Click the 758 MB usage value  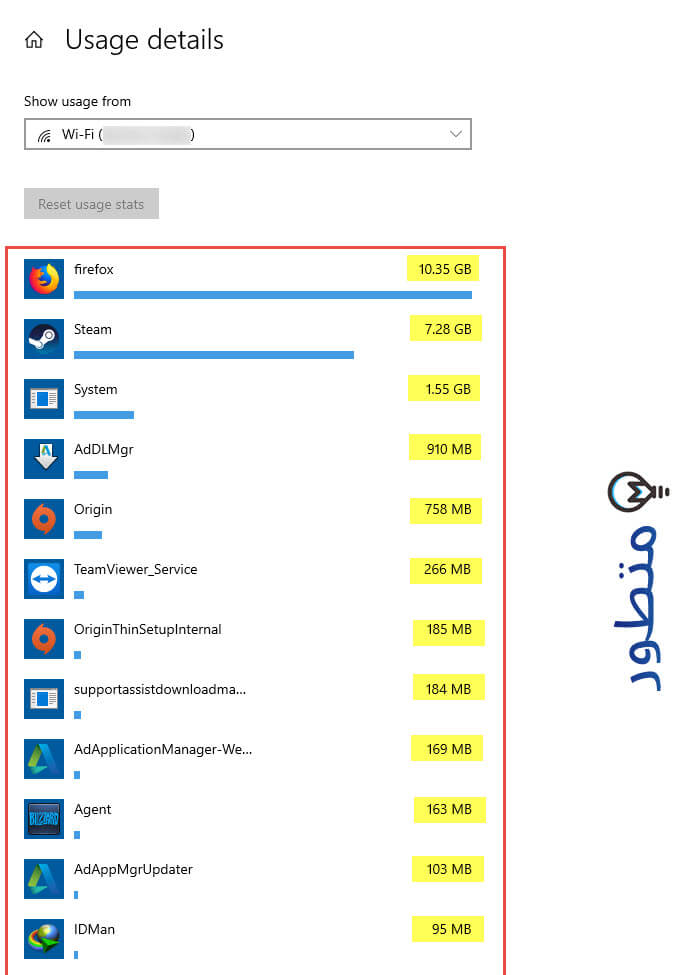(446, 509)
